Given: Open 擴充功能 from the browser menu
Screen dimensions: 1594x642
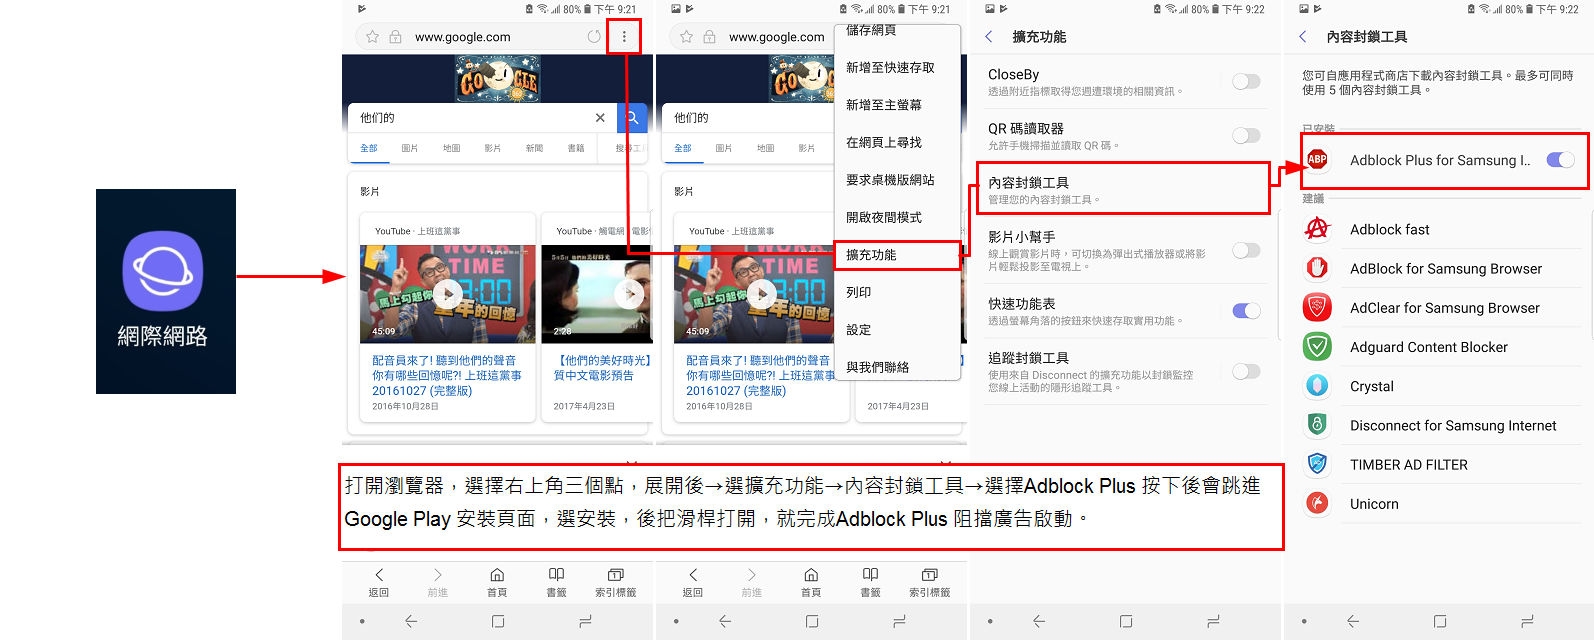Looking at the screenshot, I should tap(898, 255).
